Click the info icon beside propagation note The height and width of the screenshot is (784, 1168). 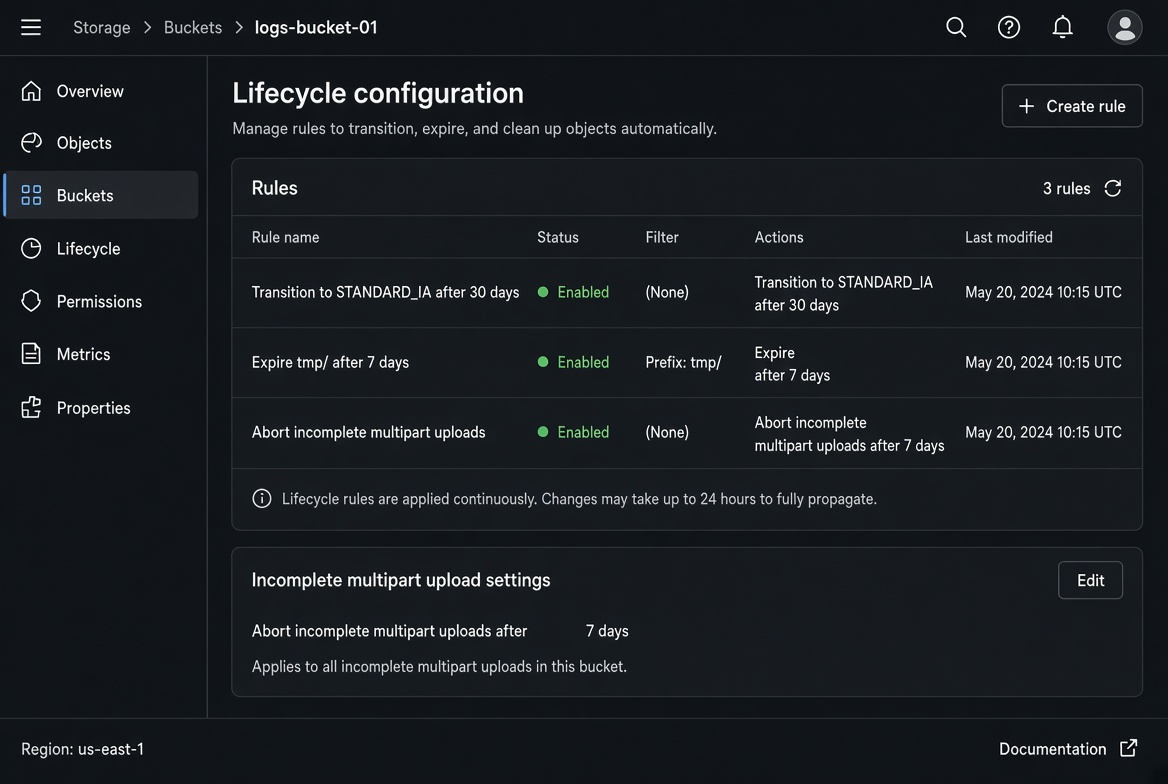[261, 499]
